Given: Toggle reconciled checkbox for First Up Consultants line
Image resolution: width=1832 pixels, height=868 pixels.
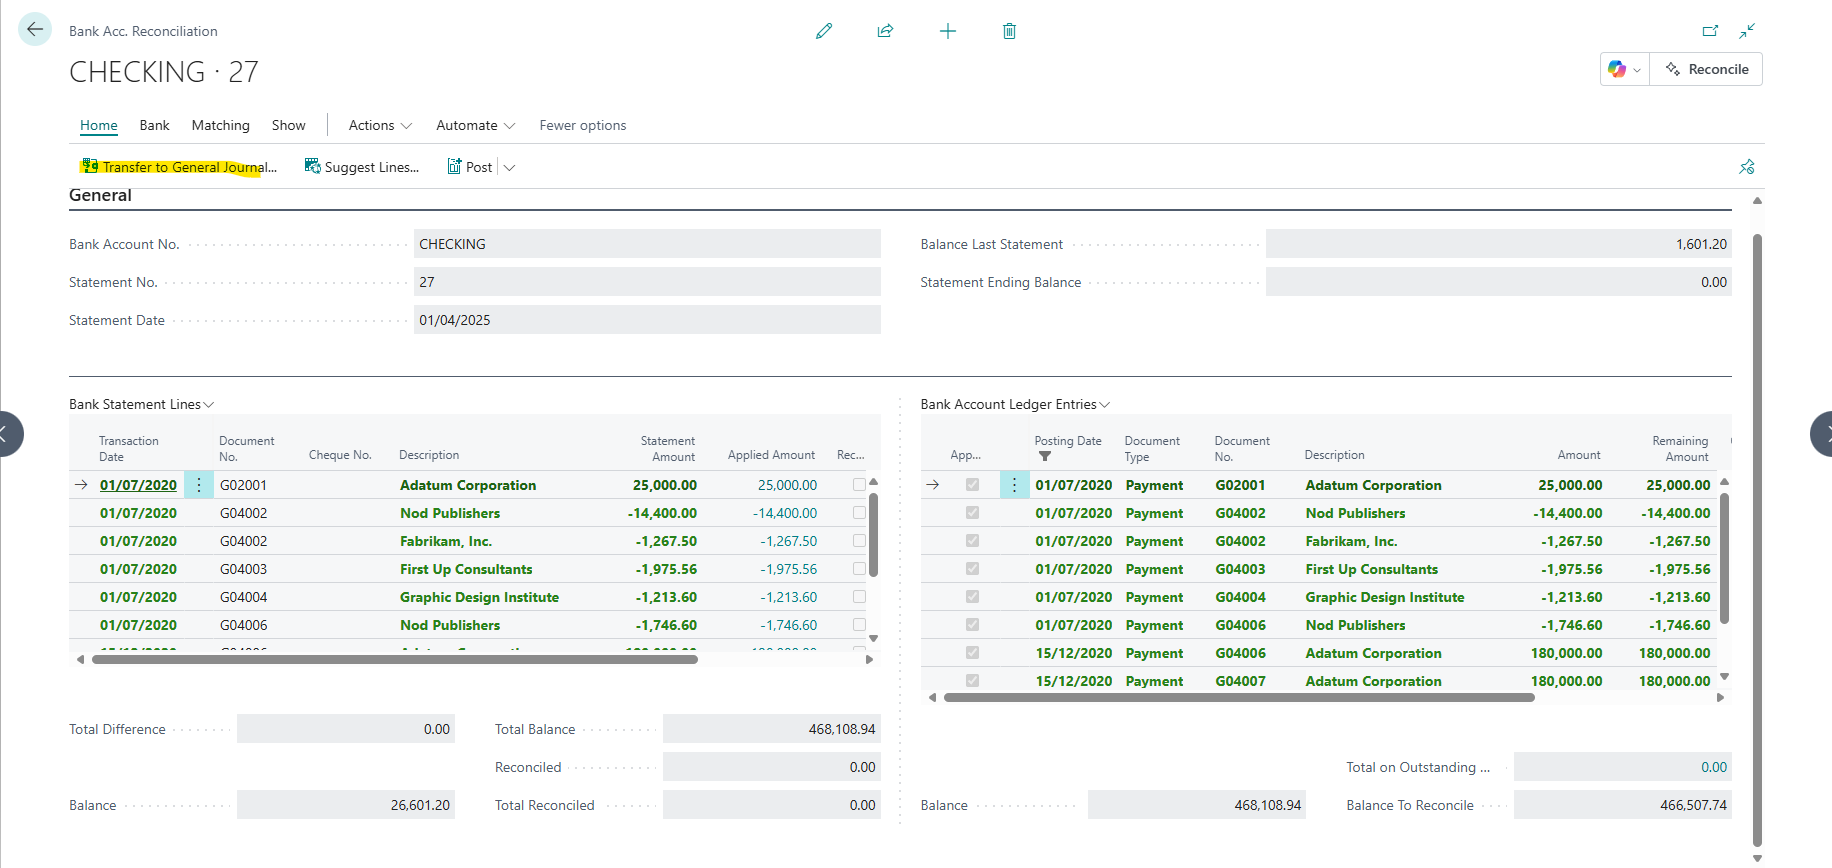Looking at the screenshot, I should pos(859,569).
